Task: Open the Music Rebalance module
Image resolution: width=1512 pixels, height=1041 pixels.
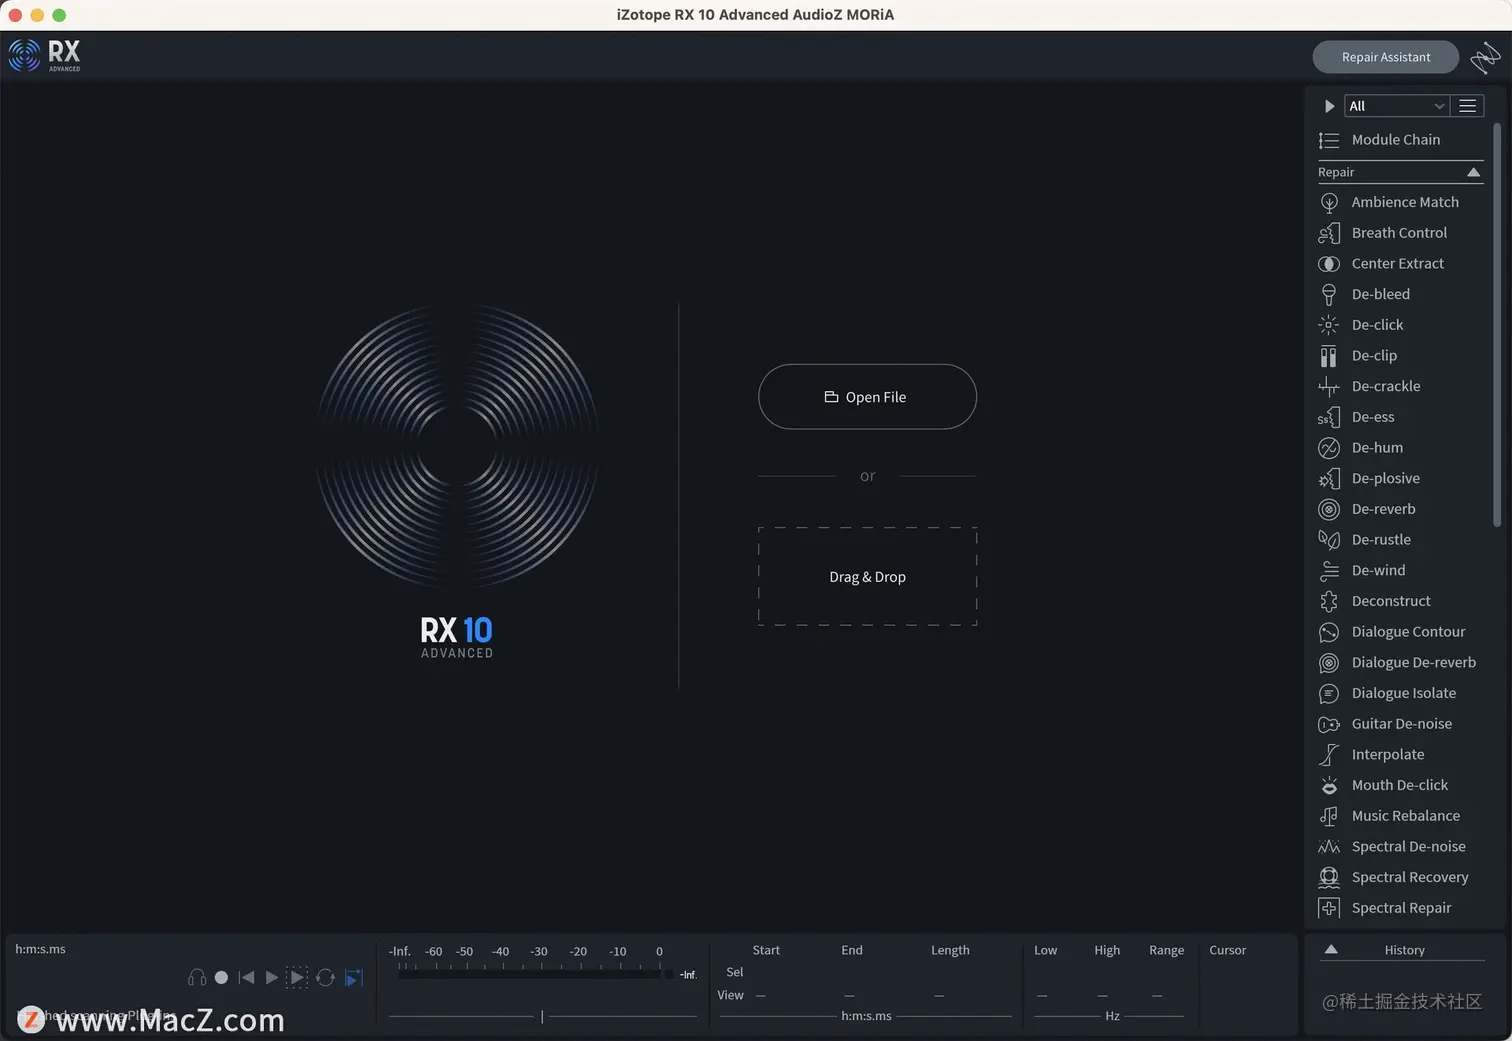Action: pos(1389,816)
